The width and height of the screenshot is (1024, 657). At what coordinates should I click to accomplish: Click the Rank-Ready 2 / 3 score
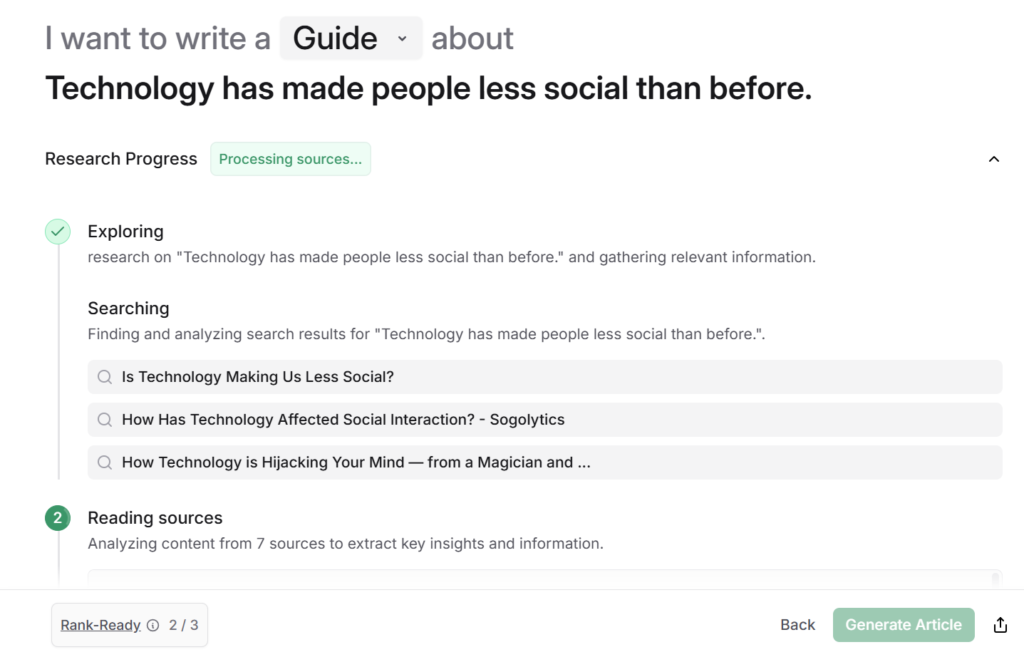pyautogui.click(x=183, y=626)
